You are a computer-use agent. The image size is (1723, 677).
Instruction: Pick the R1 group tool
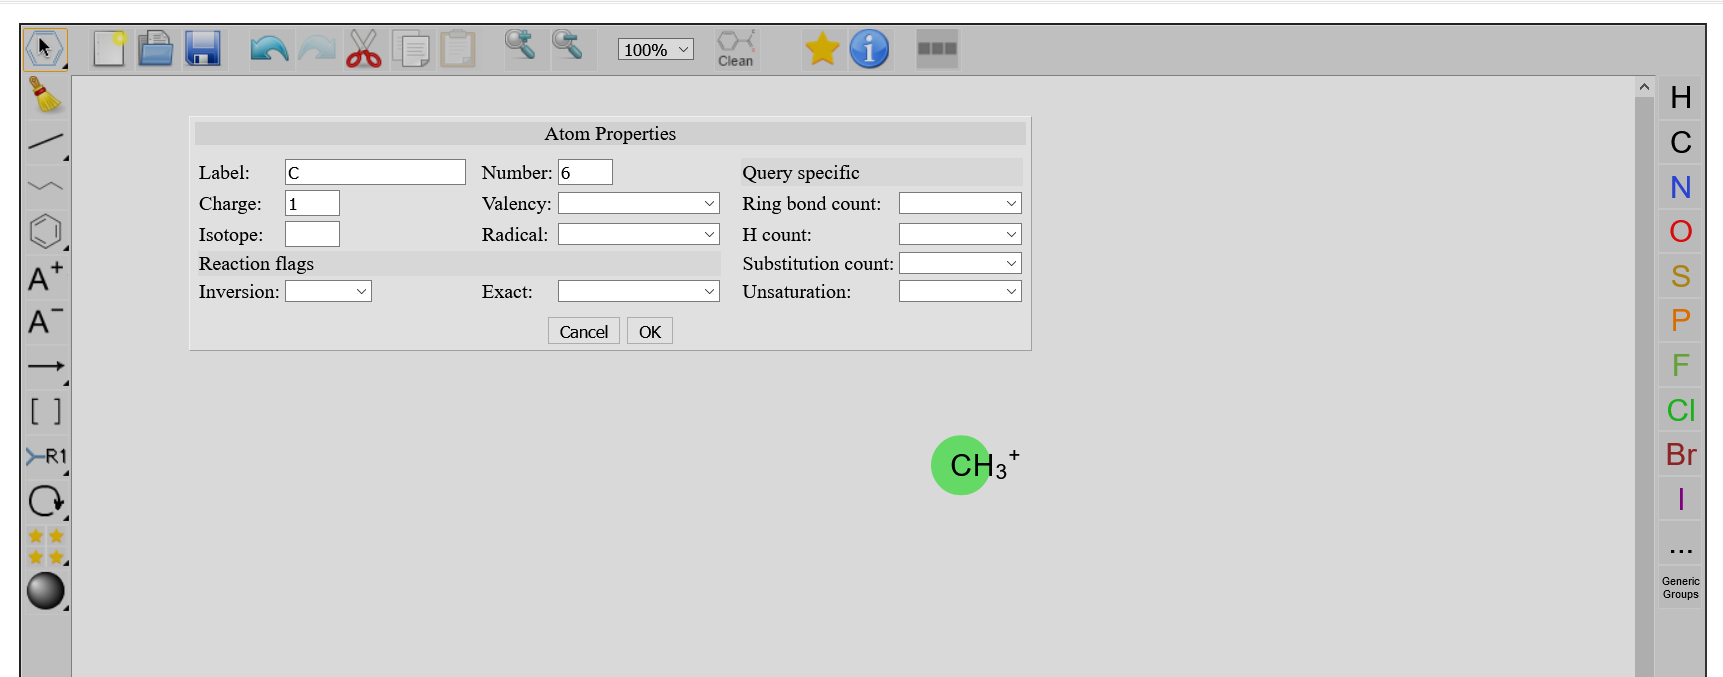pyautogui.click(x=46, y=456)
